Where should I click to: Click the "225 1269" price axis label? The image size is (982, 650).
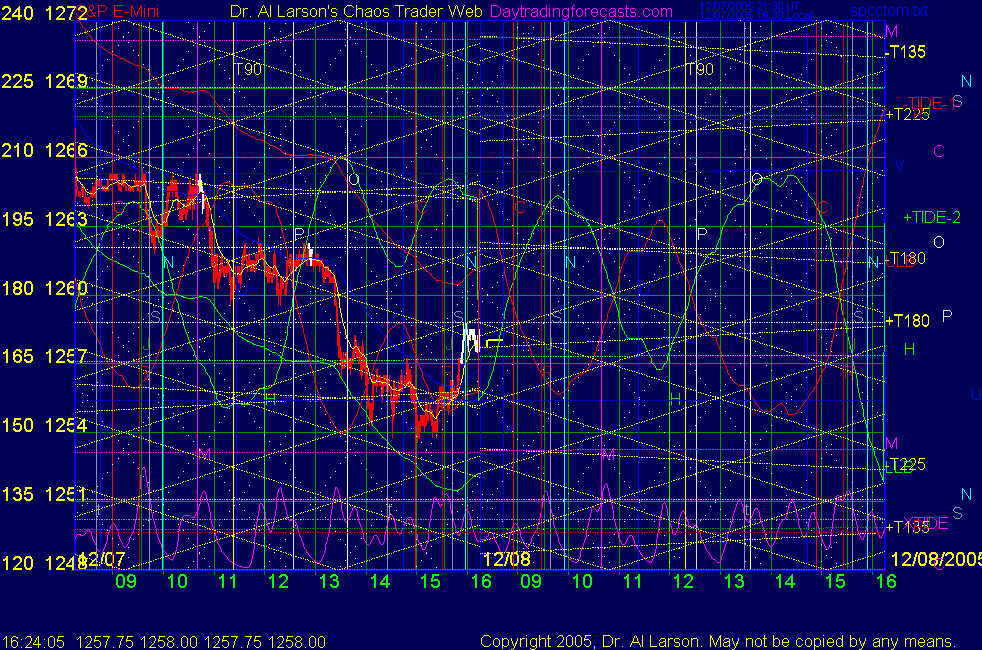click(x=44, y=81)
